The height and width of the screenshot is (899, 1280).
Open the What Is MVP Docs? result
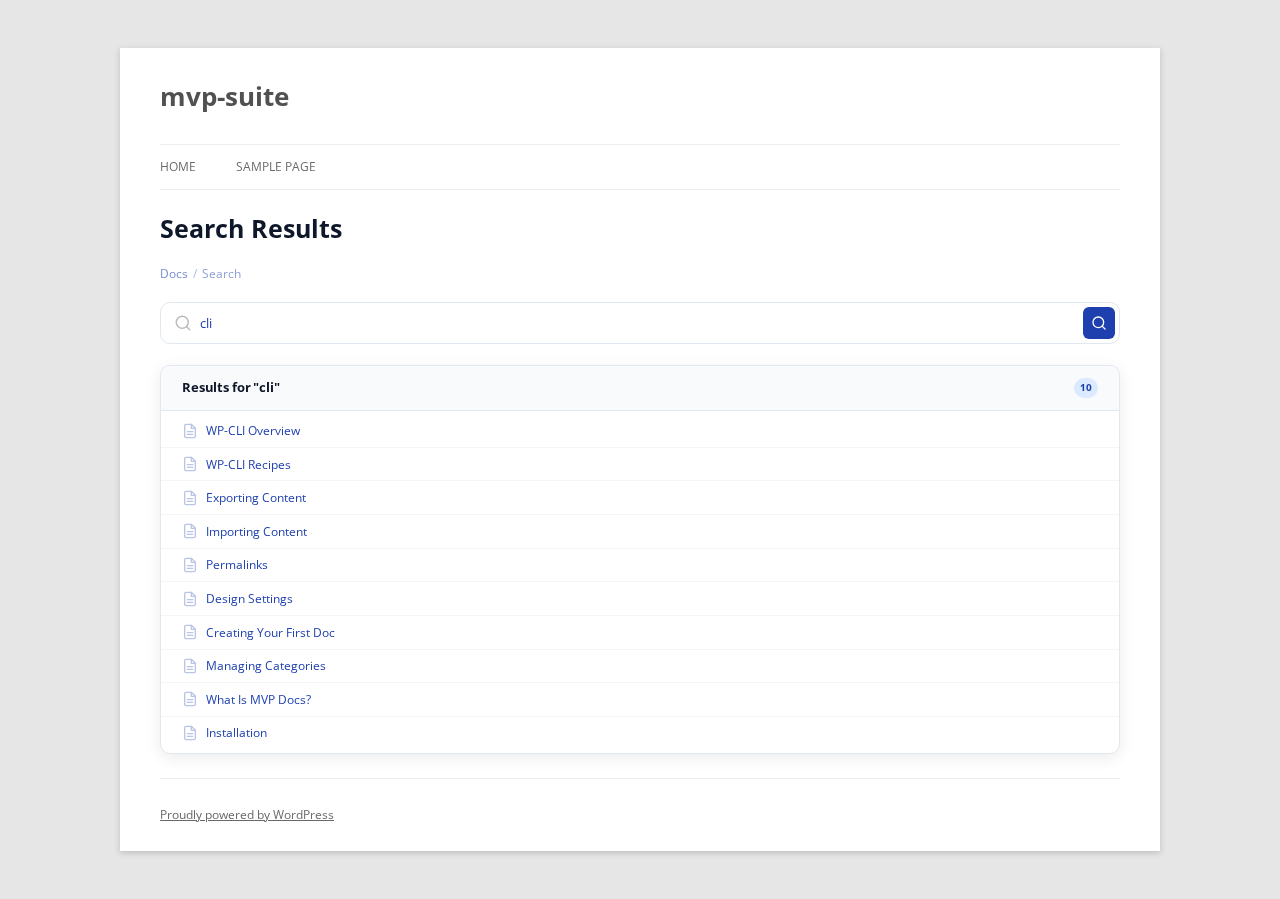pyautogui.click(x=258, y=698)
